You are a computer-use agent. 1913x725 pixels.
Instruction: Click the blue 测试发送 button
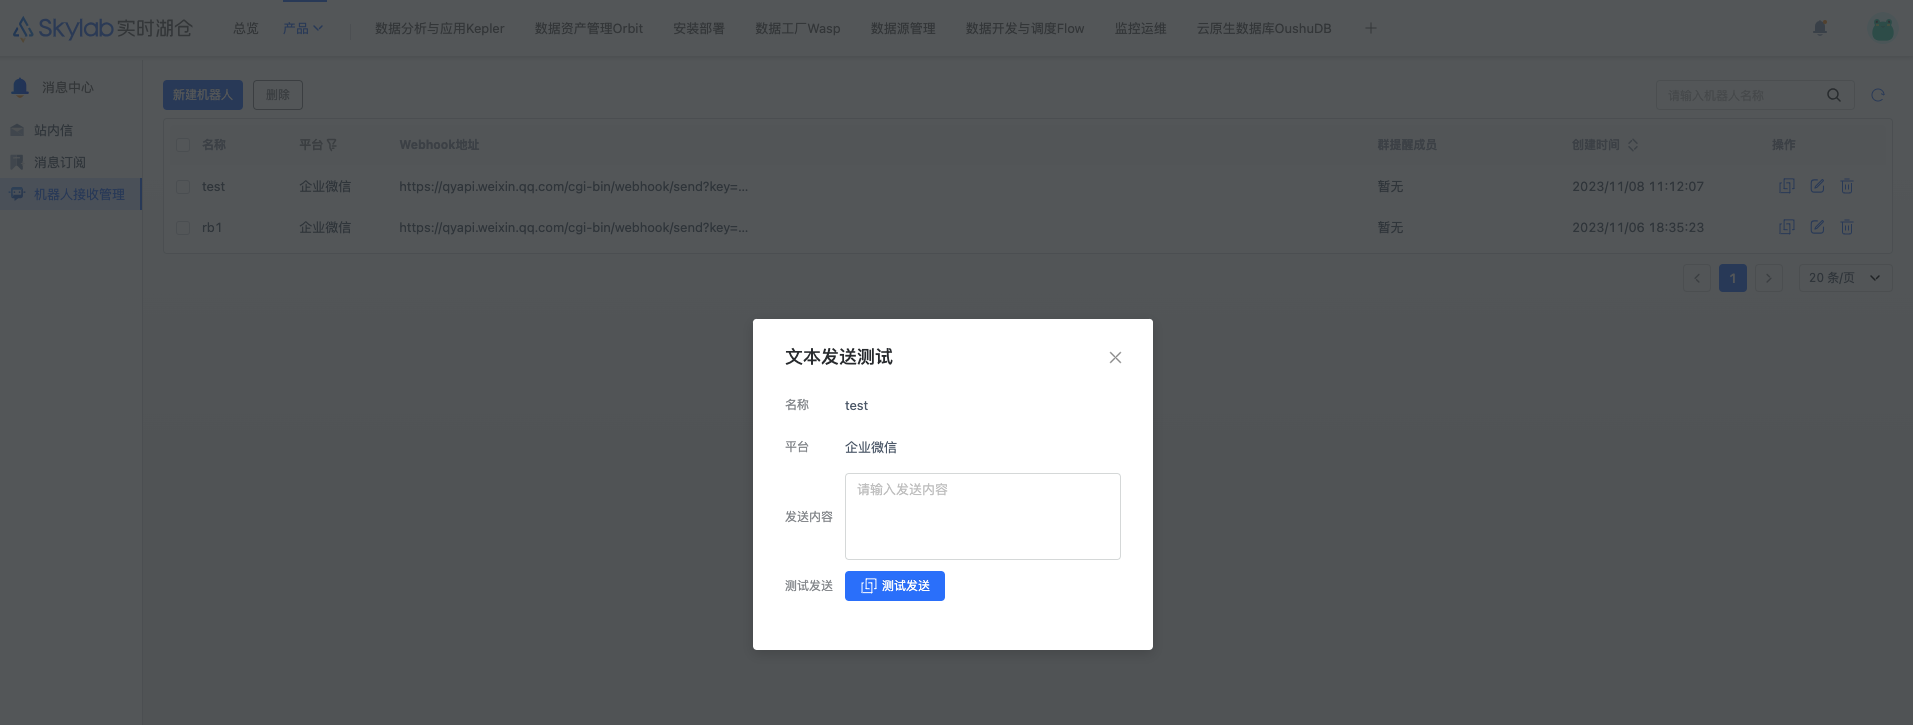pos(894,586)
